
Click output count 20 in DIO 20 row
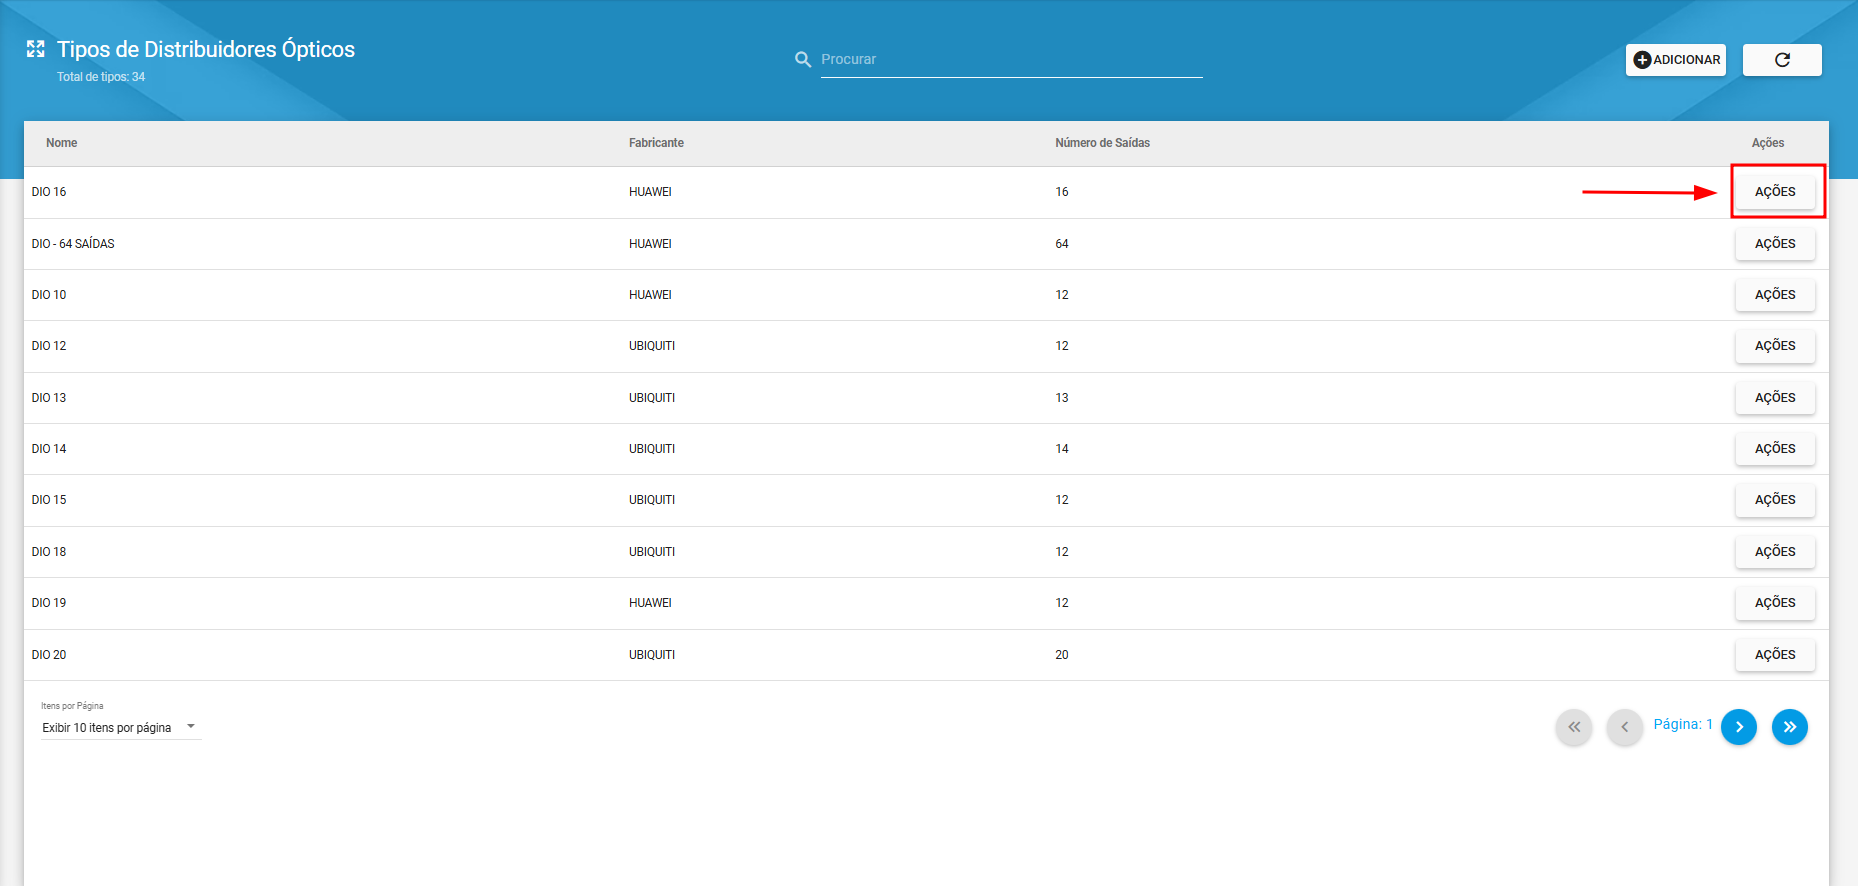click(1062, 655)
